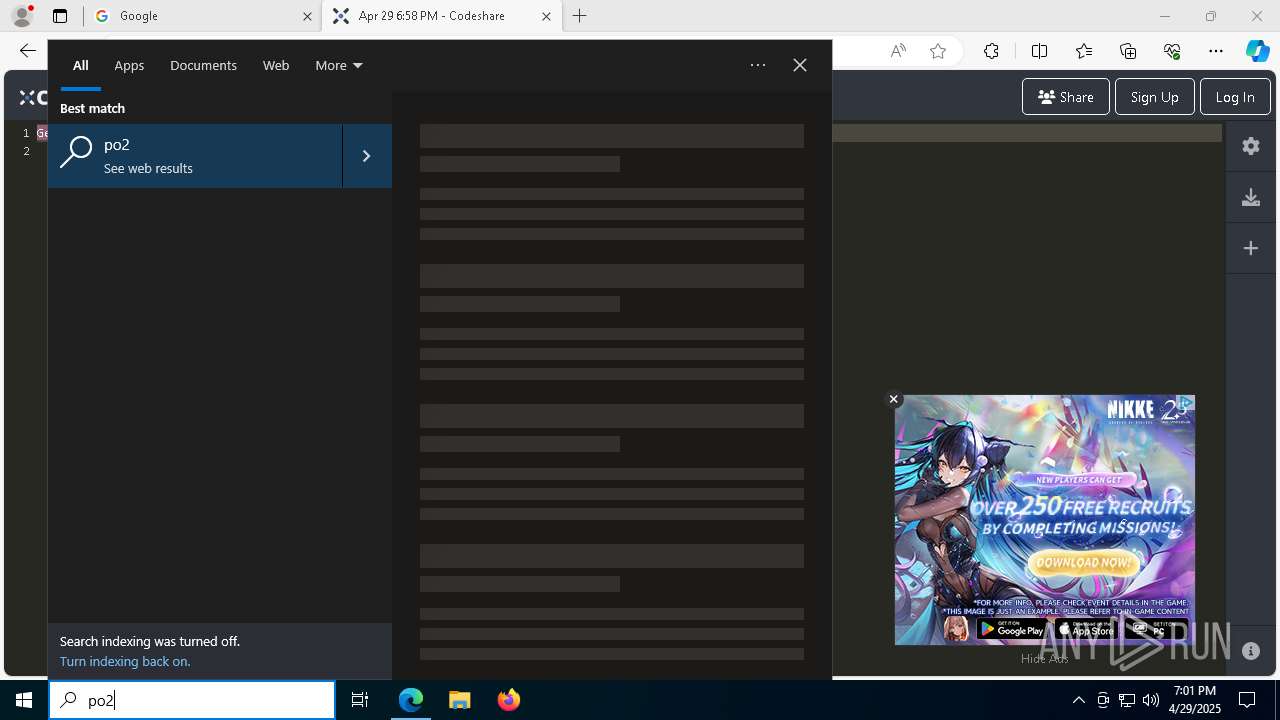Image resolution: width=1280 pixels, height=720 pixels.
Task: Expand the More filter dropdown
Action: click(x=338, y=65)
